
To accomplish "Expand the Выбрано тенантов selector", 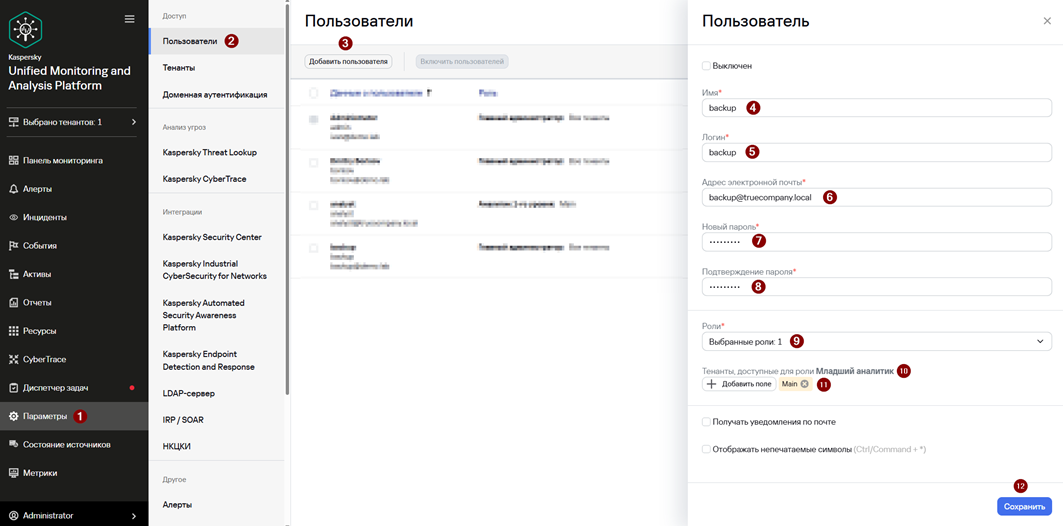I will tap(73, 122).
